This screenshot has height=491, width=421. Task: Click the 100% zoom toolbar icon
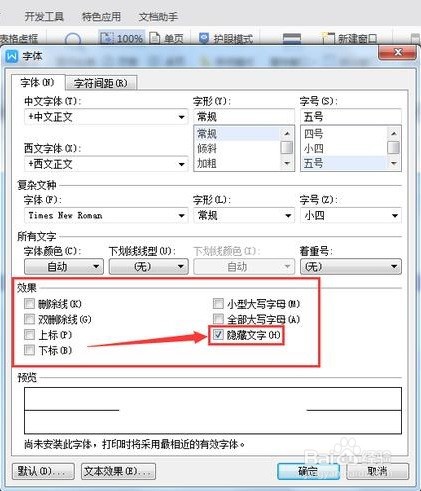(x=107, y=38)
